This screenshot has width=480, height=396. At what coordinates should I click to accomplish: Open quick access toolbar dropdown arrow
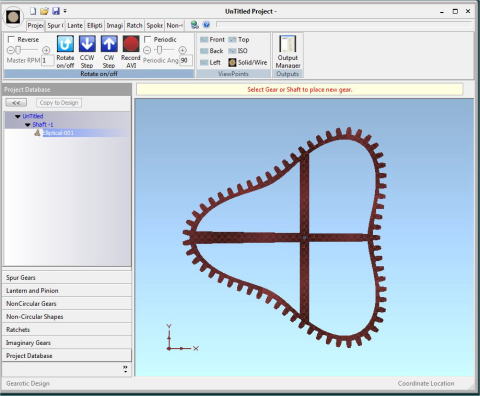pyautogui.click(x=65, y=11)
